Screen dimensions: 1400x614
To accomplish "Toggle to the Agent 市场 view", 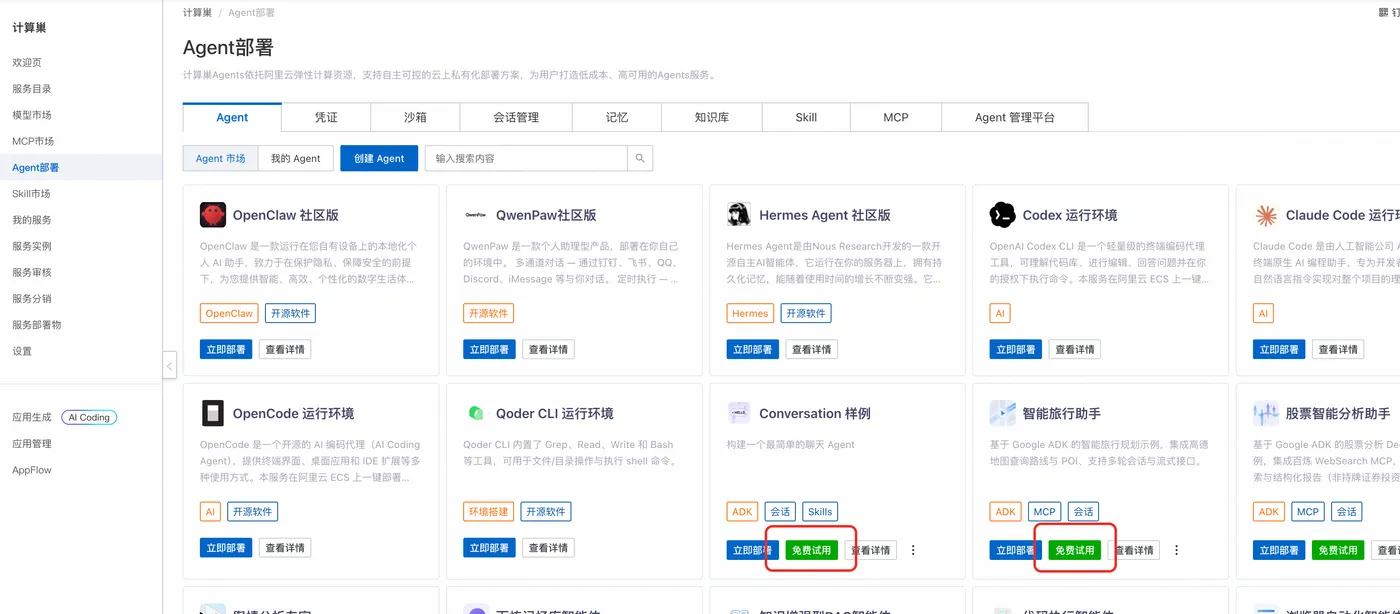I will pyautogui.click(x=220, y=158).
